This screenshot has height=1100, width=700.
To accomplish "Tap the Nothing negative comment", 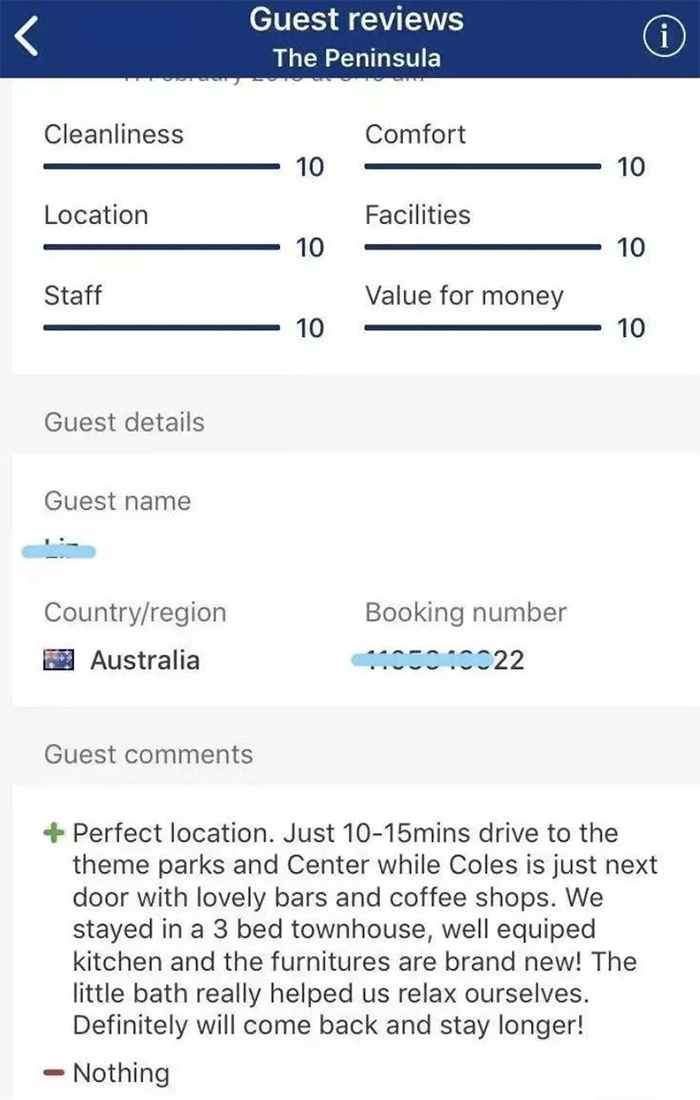I will click(x=121, y=1073).
